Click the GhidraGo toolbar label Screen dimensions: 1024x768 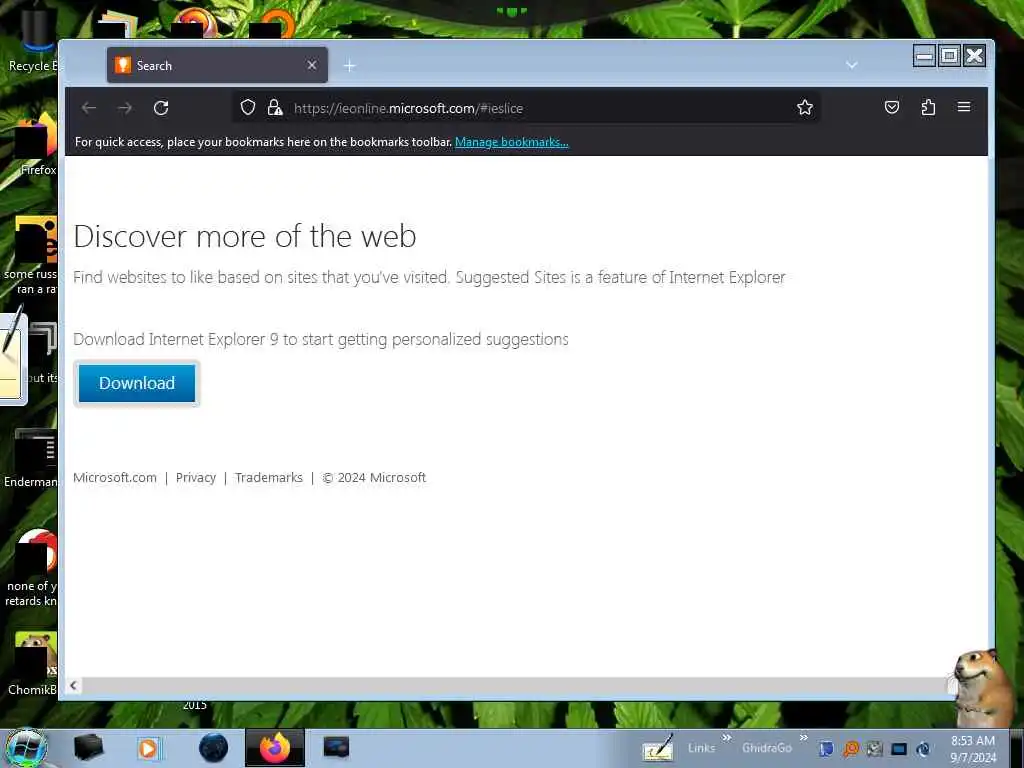tap(767, 748)
